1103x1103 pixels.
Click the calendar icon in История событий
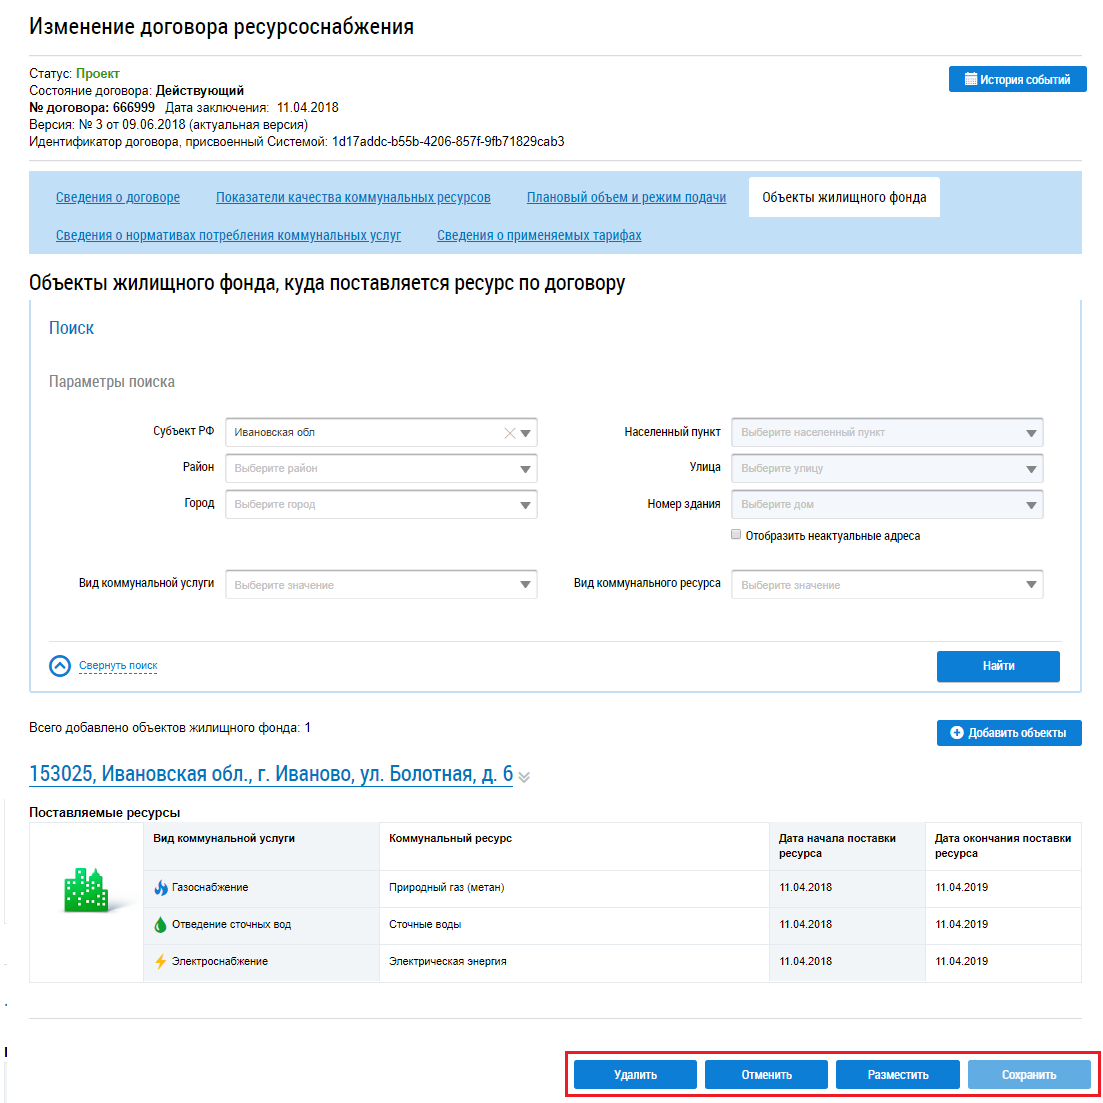point(971,79)
